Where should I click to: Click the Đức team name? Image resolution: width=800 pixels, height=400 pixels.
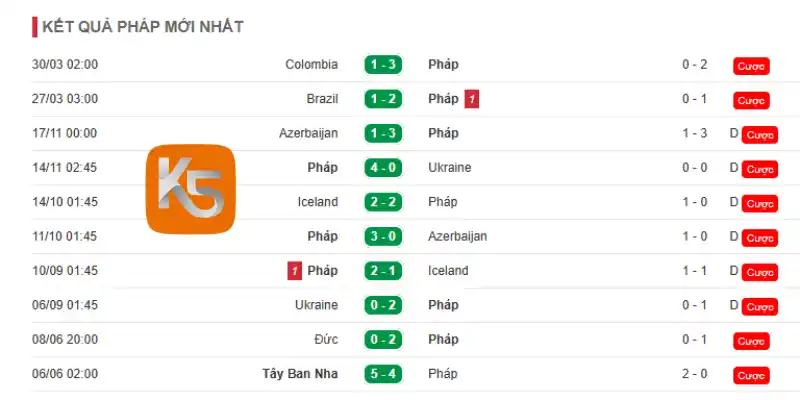[327, 339]
